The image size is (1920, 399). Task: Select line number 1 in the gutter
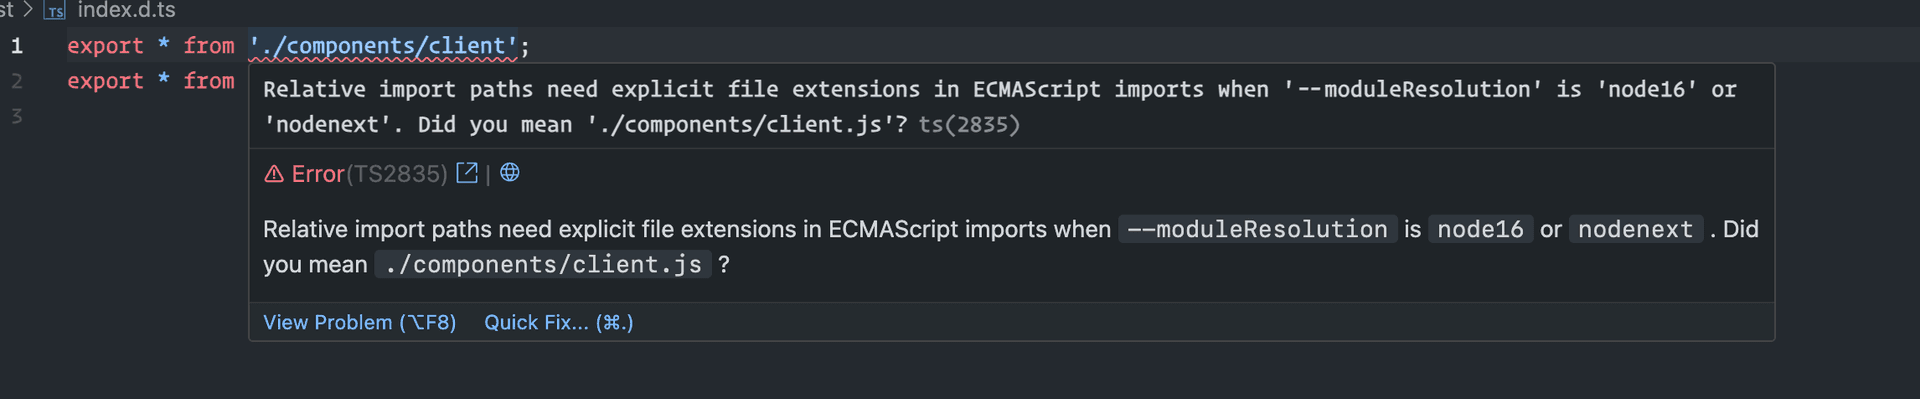pyautogui.click(x=17, y=46)
